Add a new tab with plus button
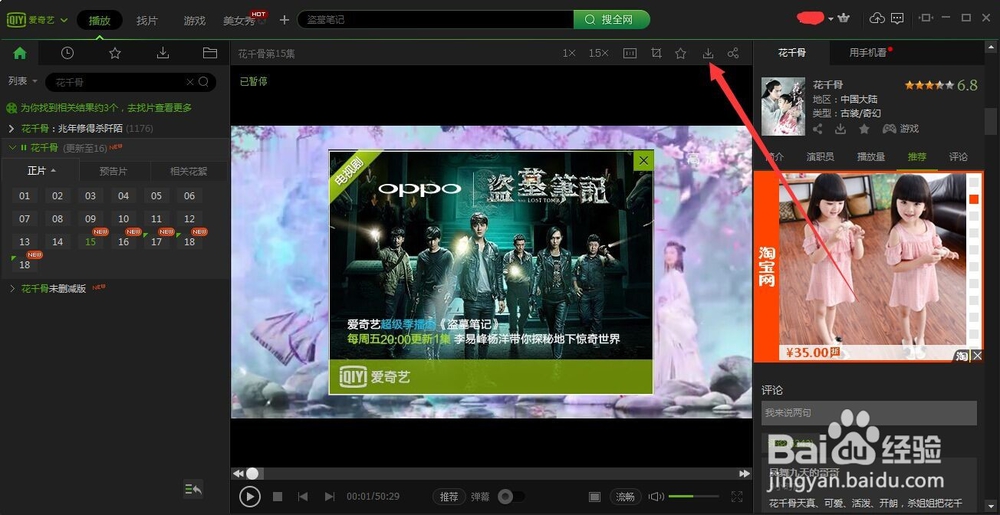Viewport: 1000px width, 515px height. tap(284, 20)
